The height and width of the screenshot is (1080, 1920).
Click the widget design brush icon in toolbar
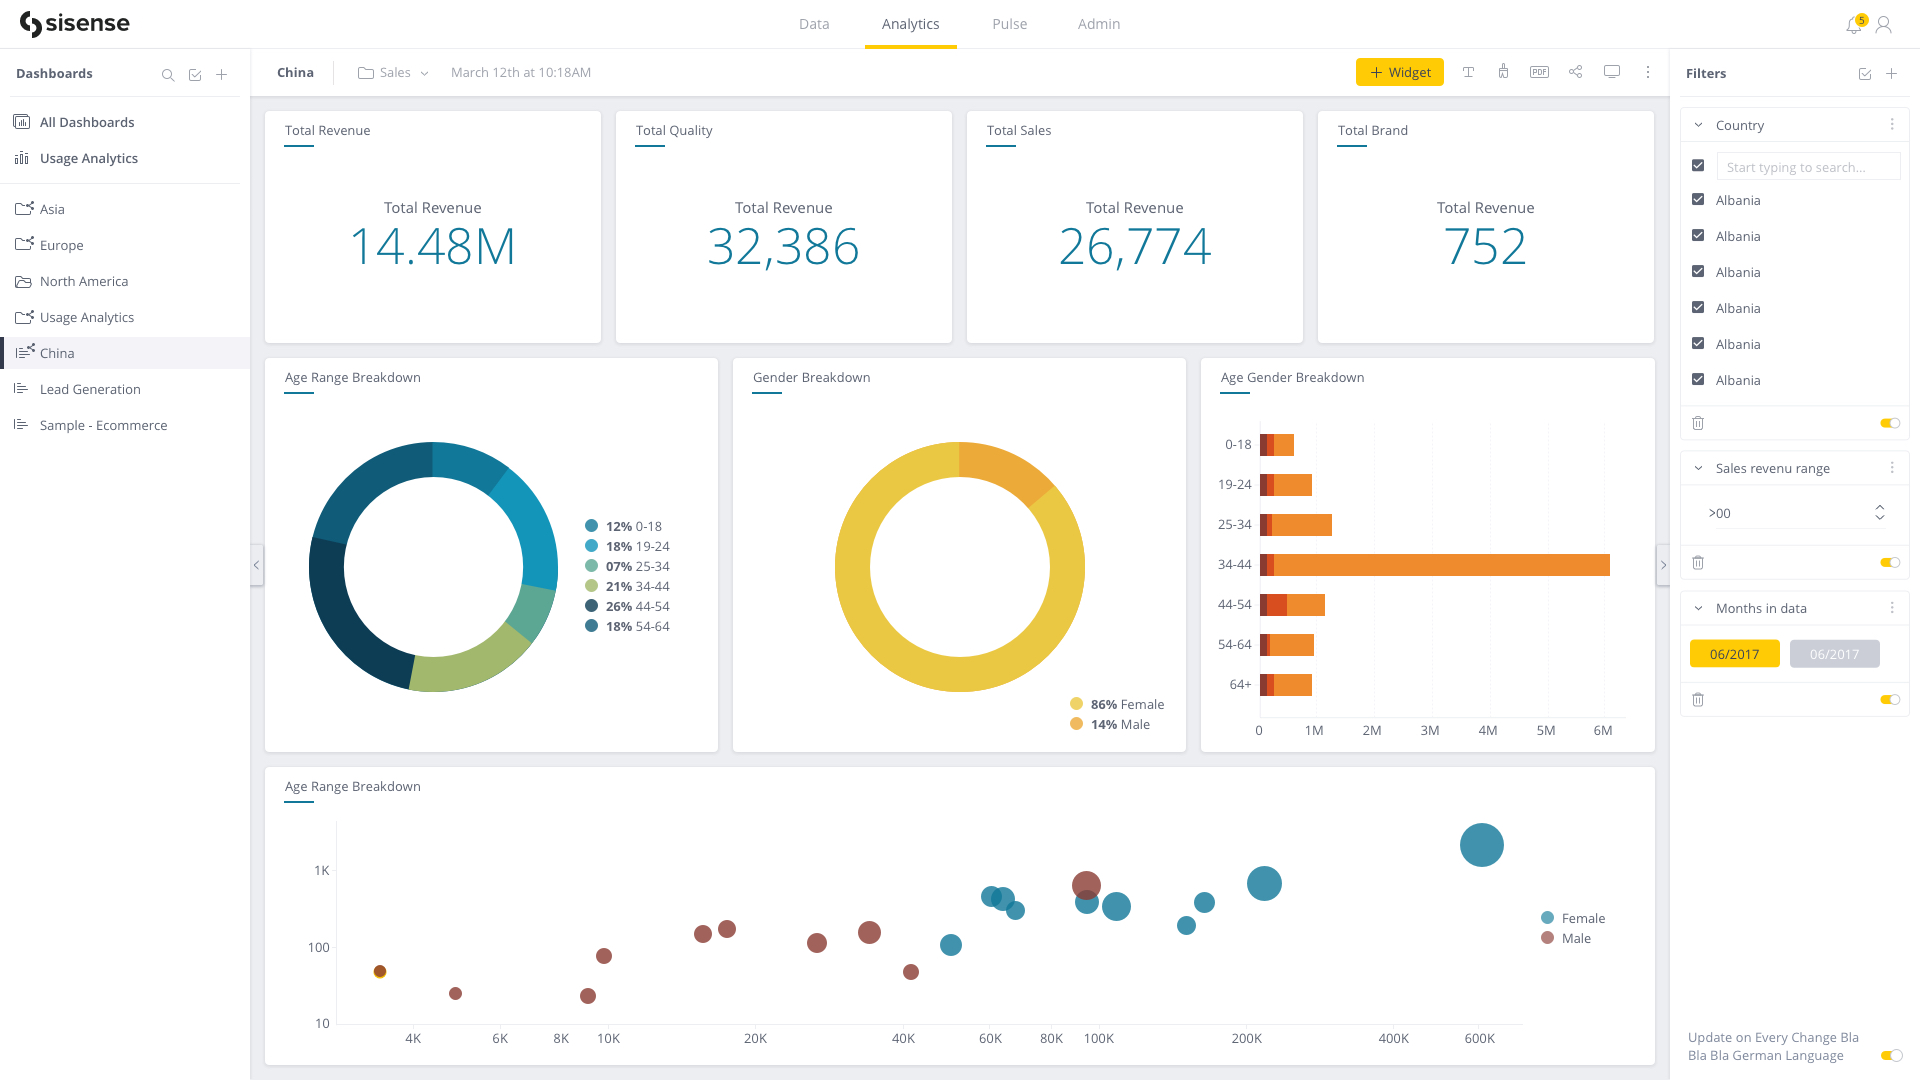coord(1504,72)
